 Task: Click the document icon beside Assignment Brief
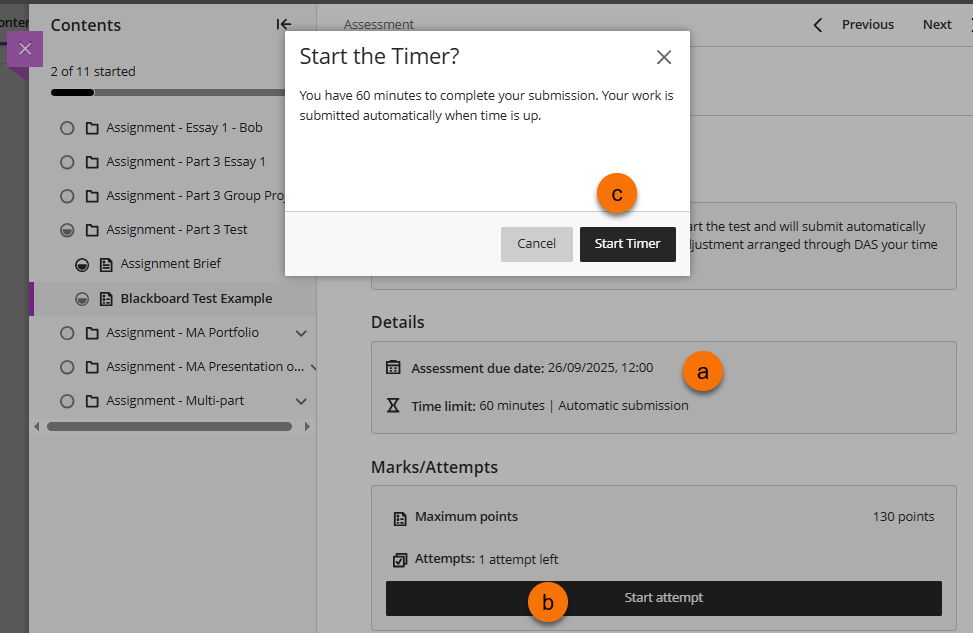pos(106,264)
